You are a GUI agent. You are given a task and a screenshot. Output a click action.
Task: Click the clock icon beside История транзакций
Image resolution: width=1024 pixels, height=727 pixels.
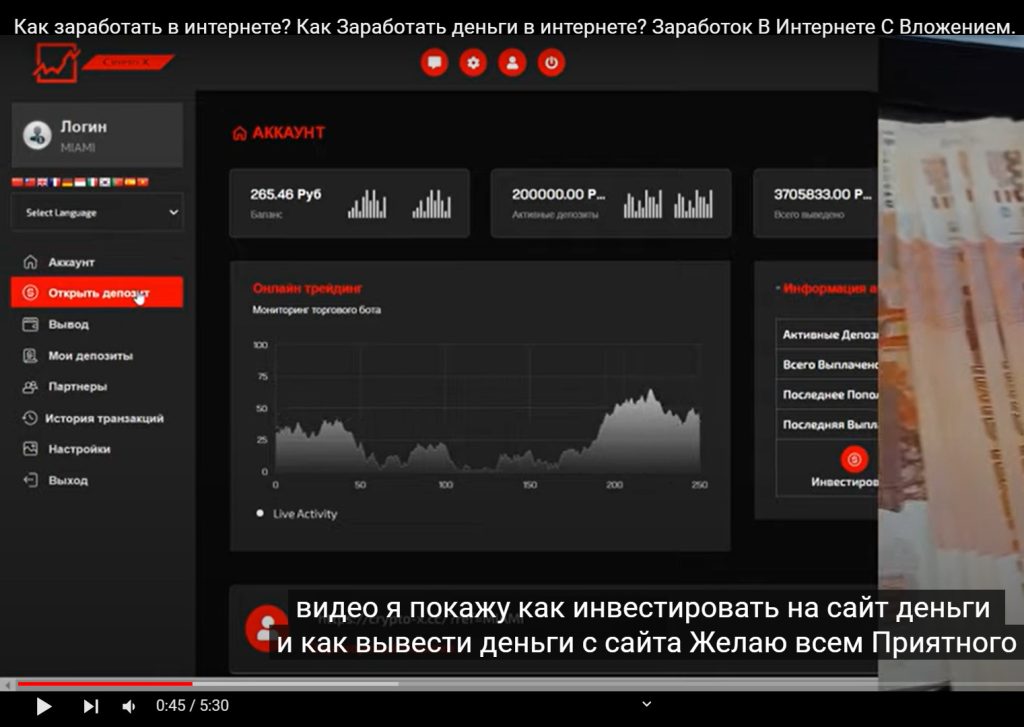point(30,417)
